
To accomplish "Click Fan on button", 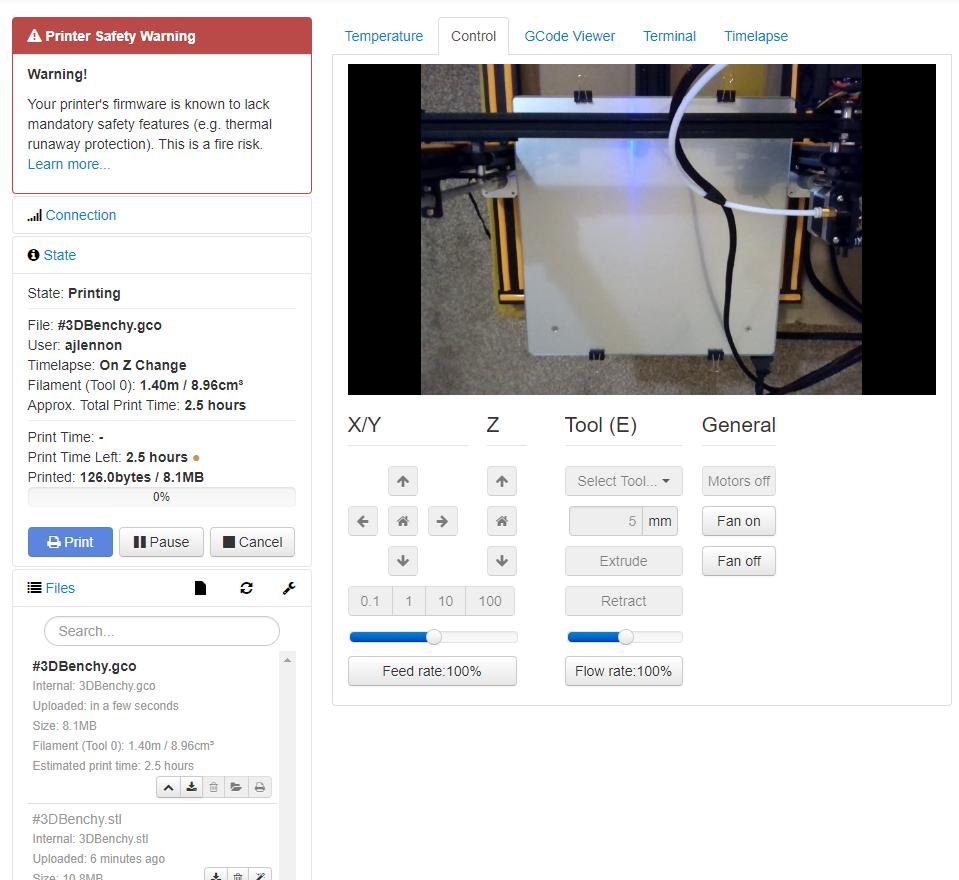I will pyautogui.click(x=739, y=521).
